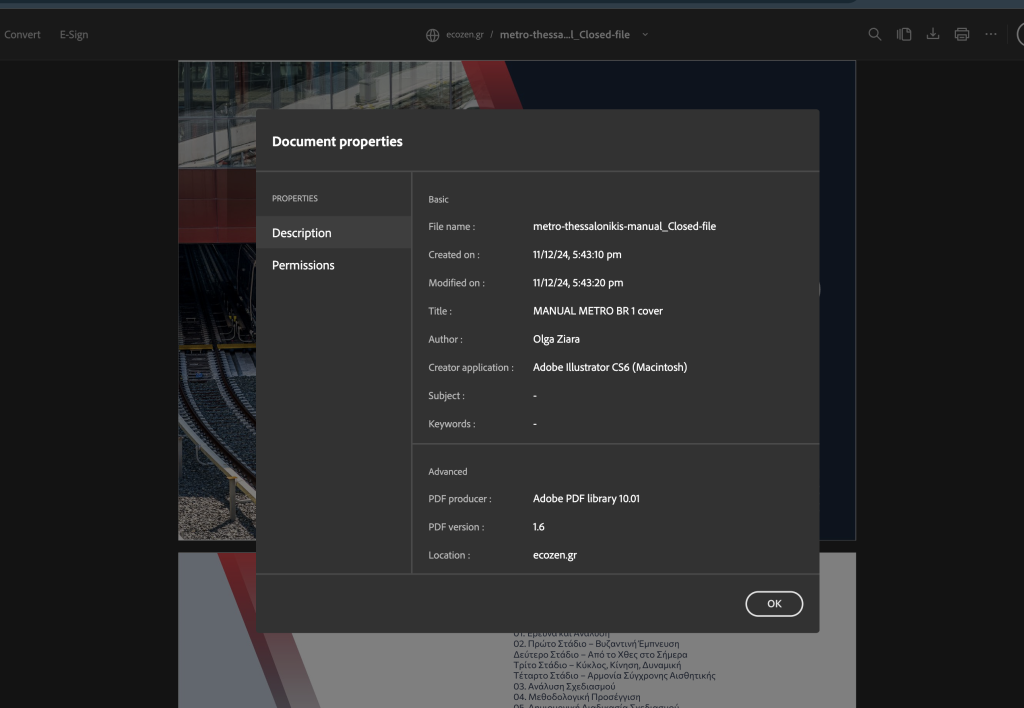Click the "Author :" label
Image resolution: width=1024 pixels, height=708 pixels.
tap(445, 339)
